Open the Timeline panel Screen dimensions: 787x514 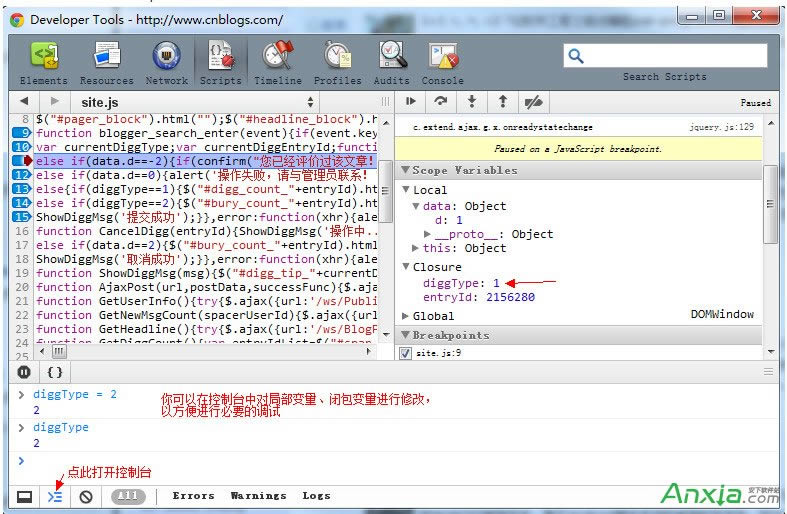point(278,63)
